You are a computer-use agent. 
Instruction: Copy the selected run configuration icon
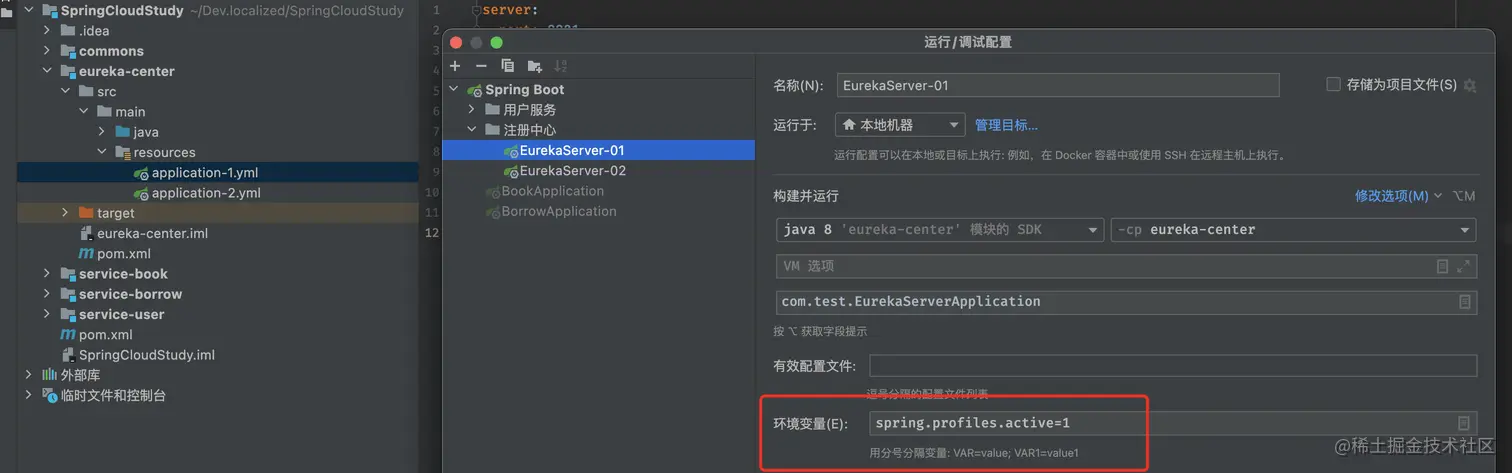tap(507, 66)
